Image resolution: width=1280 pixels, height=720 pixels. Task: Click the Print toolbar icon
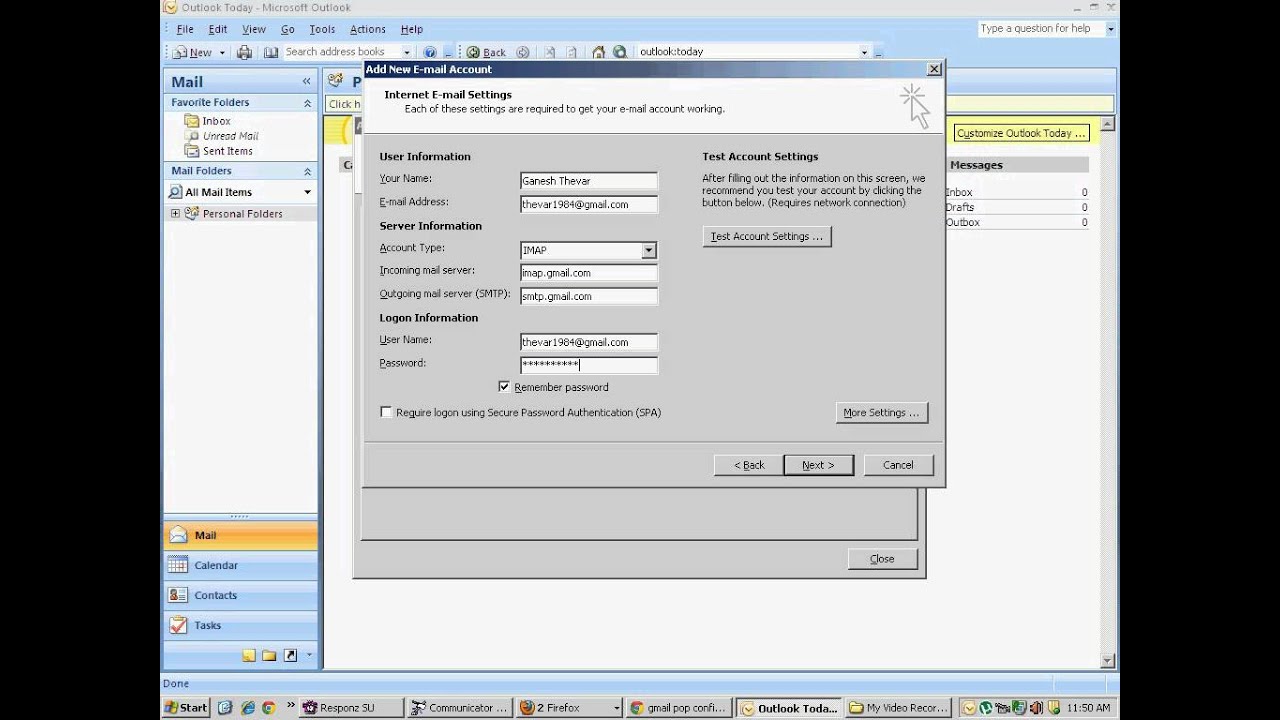coord(244,52)
